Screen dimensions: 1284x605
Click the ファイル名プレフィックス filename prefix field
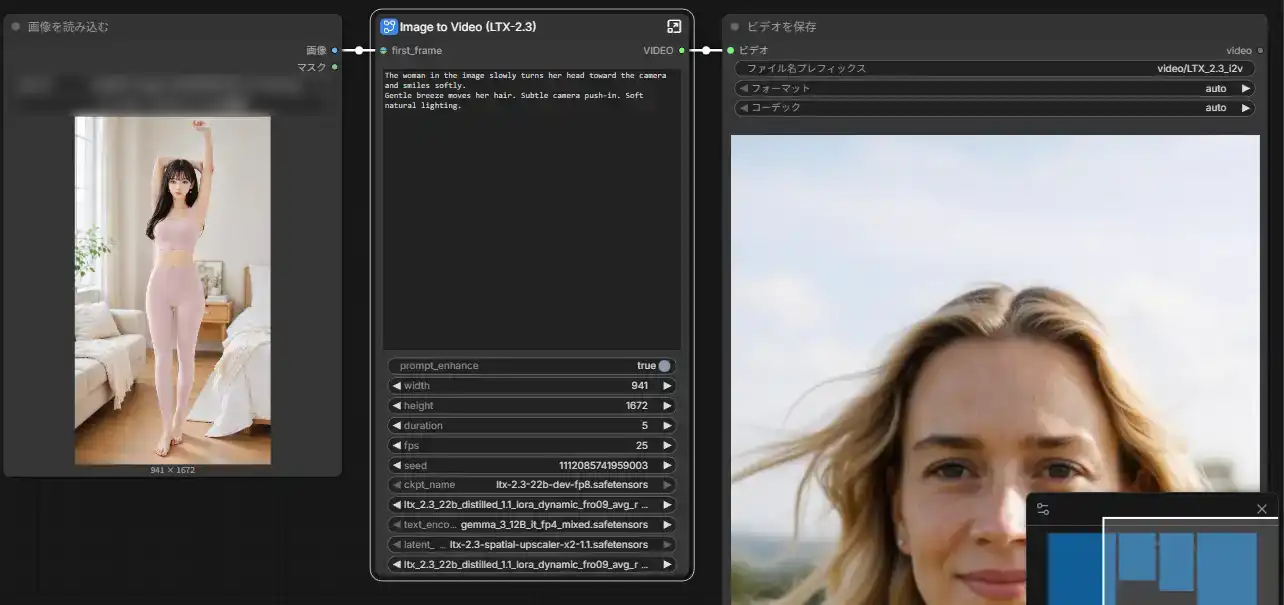click(x=995, y=69)
